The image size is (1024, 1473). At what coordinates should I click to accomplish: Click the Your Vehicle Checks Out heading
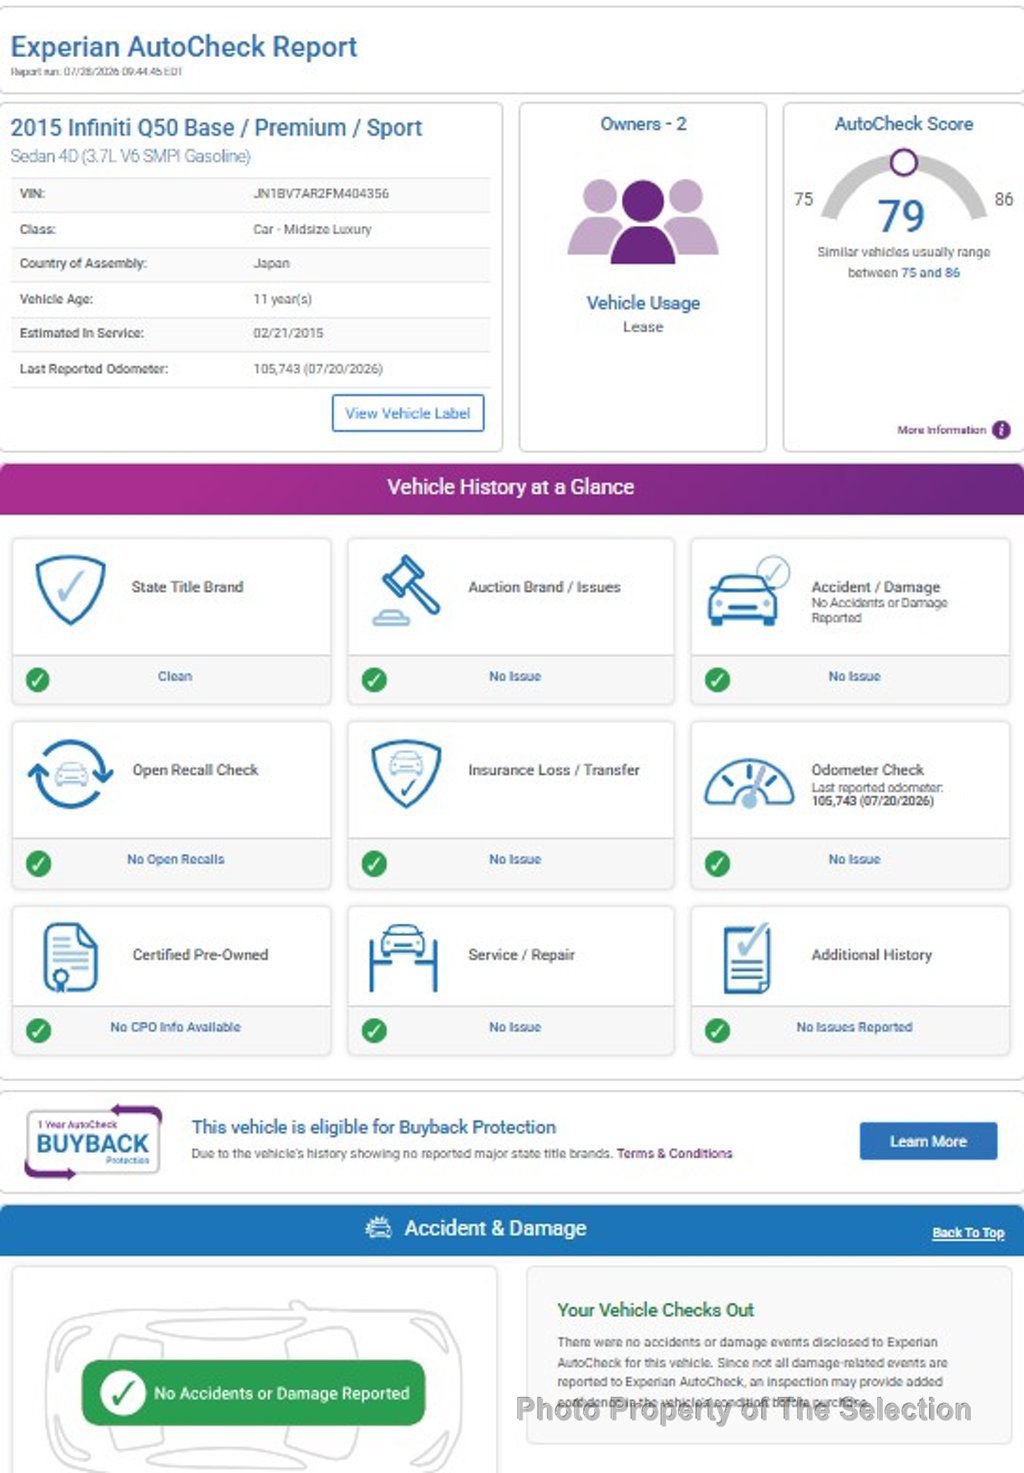click(656, 1310)
